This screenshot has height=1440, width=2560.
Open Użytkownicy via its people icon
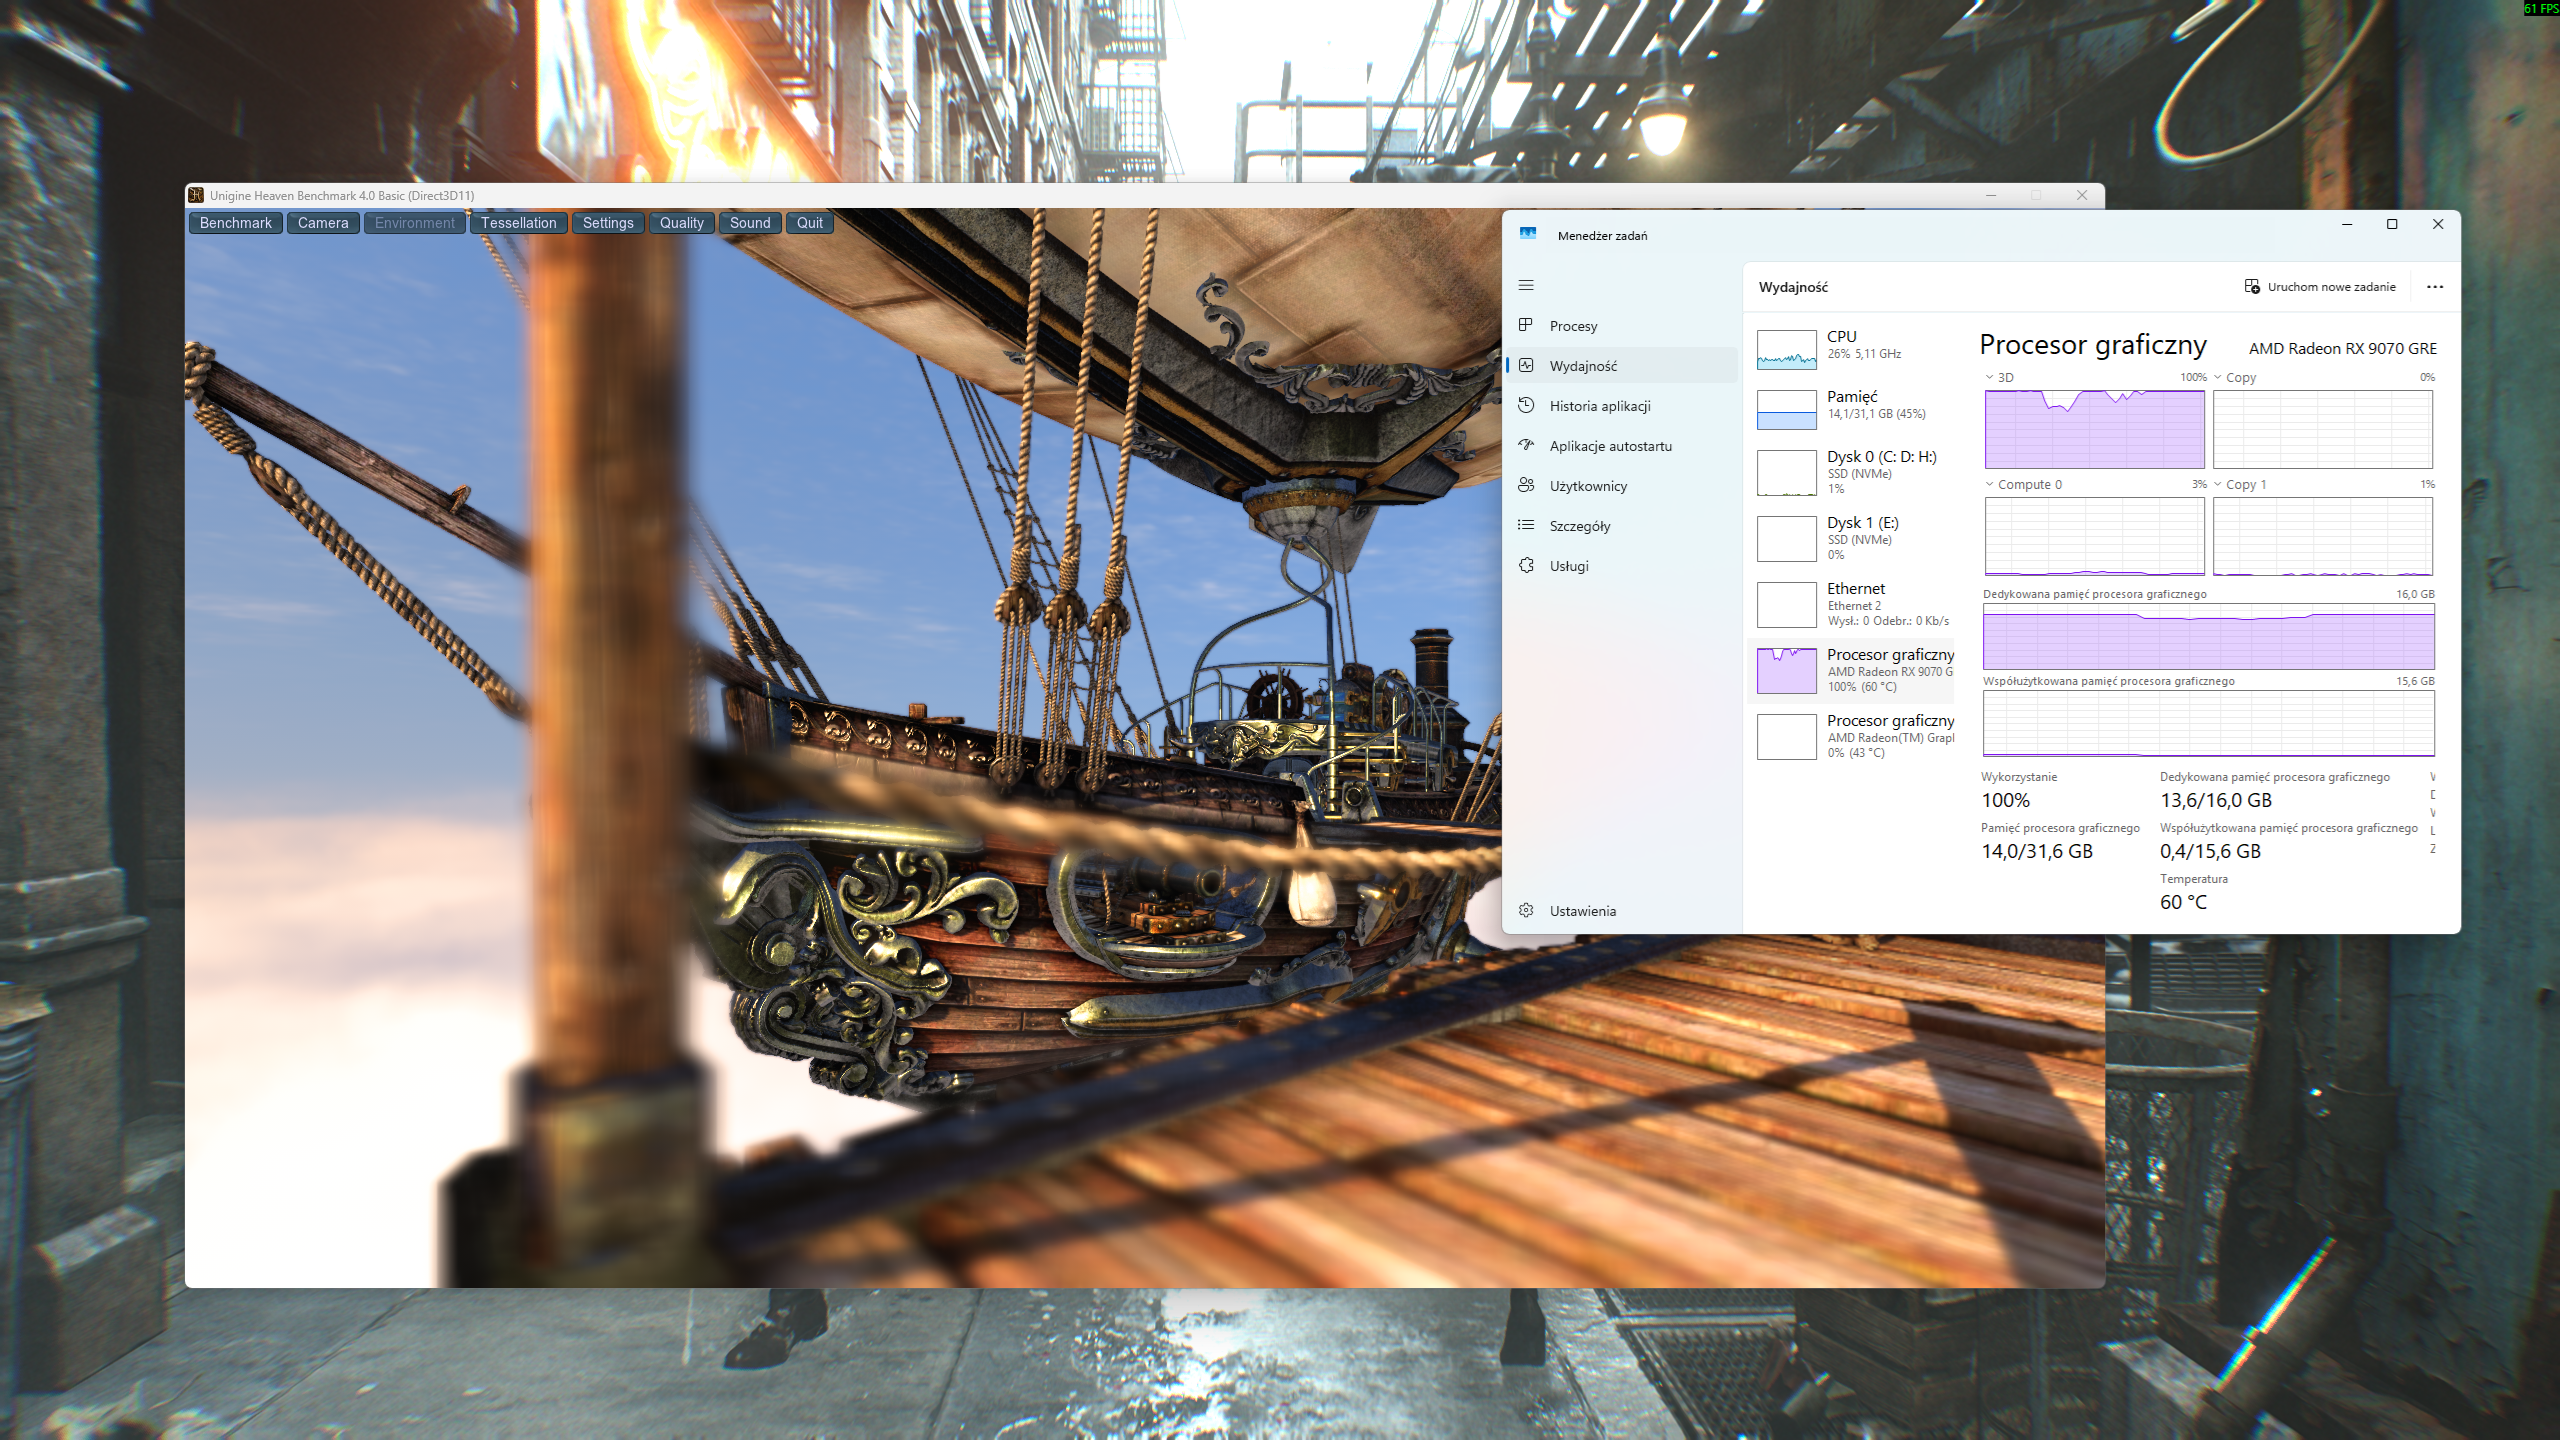click(x=1526, y=485)
